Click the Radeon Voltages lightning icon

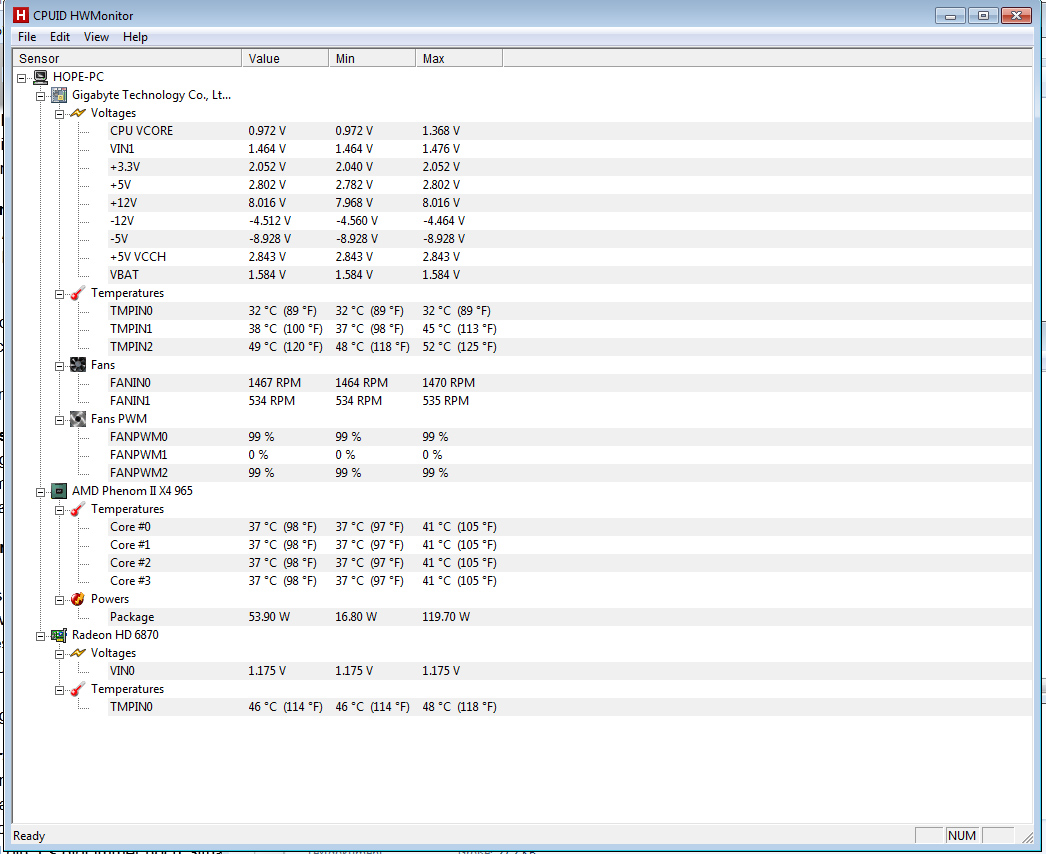point(78,653)
